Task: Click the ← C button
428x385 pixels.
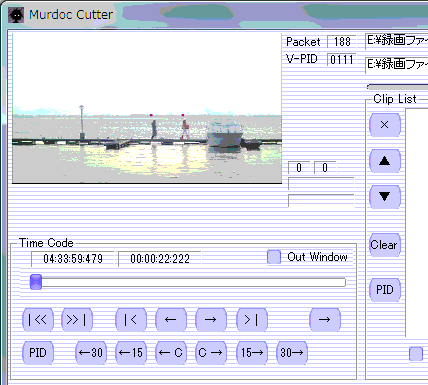Action: click(171, 353)
